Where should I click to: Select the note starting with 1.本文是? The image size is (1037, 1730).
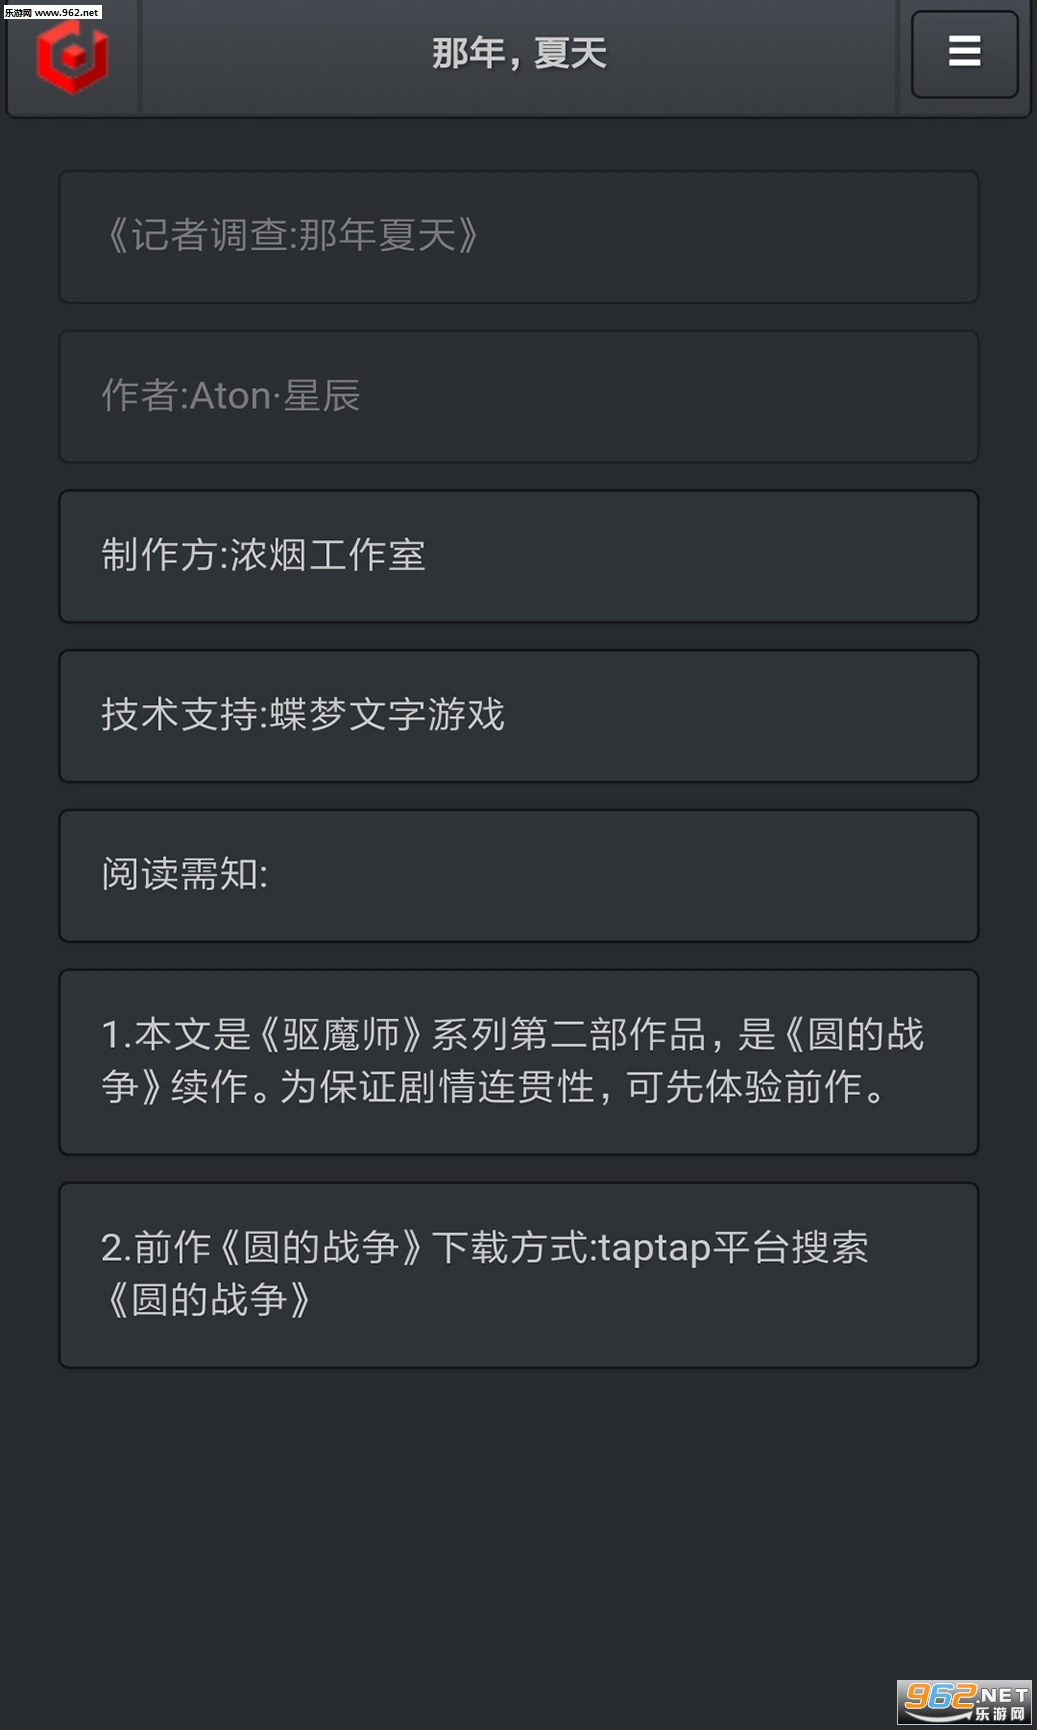tap(518, 1062)
